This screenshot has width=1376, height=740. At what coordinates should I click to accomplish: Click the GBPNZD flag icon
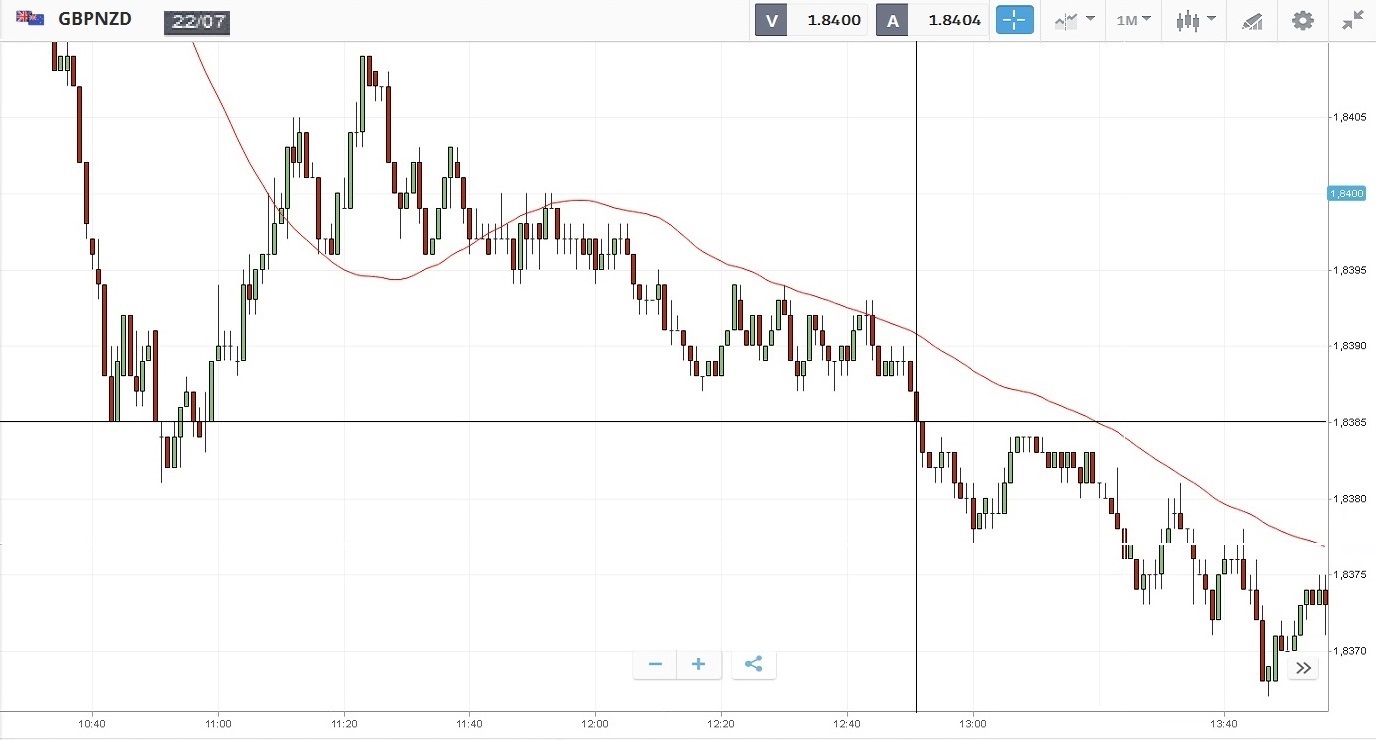pyautogui.click(x=30, y=18)
